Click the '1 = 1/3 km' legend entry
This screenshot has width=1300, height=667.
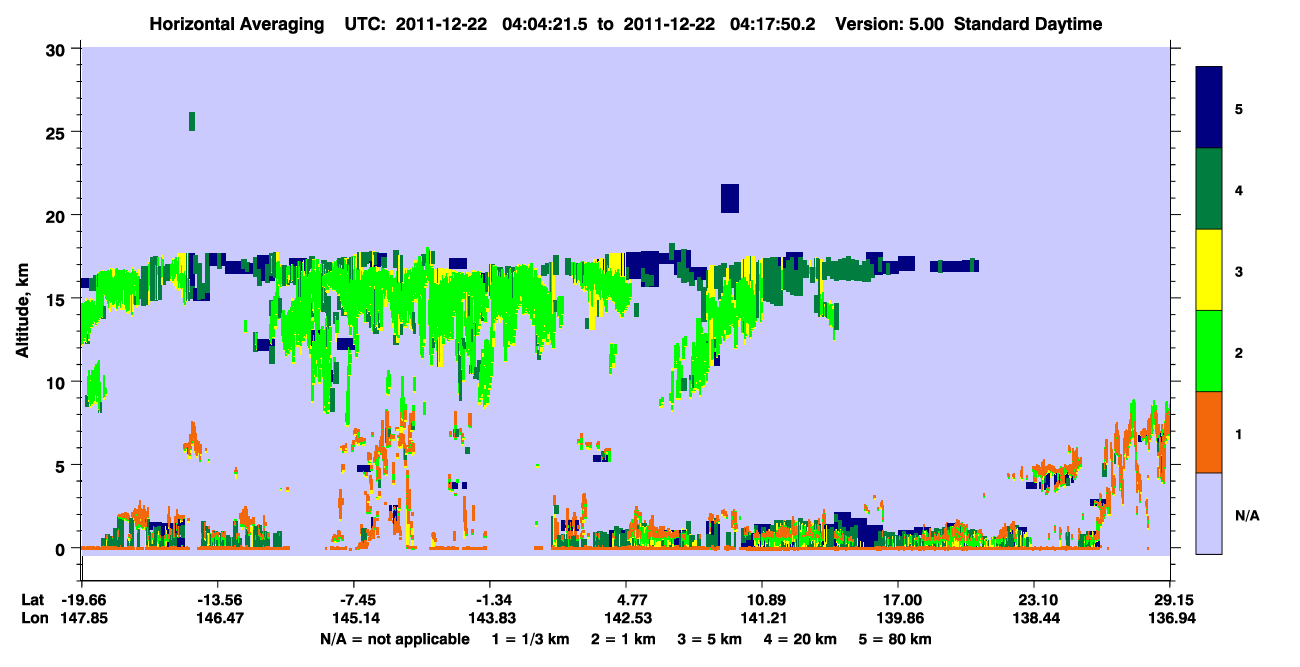pos(530,639)
